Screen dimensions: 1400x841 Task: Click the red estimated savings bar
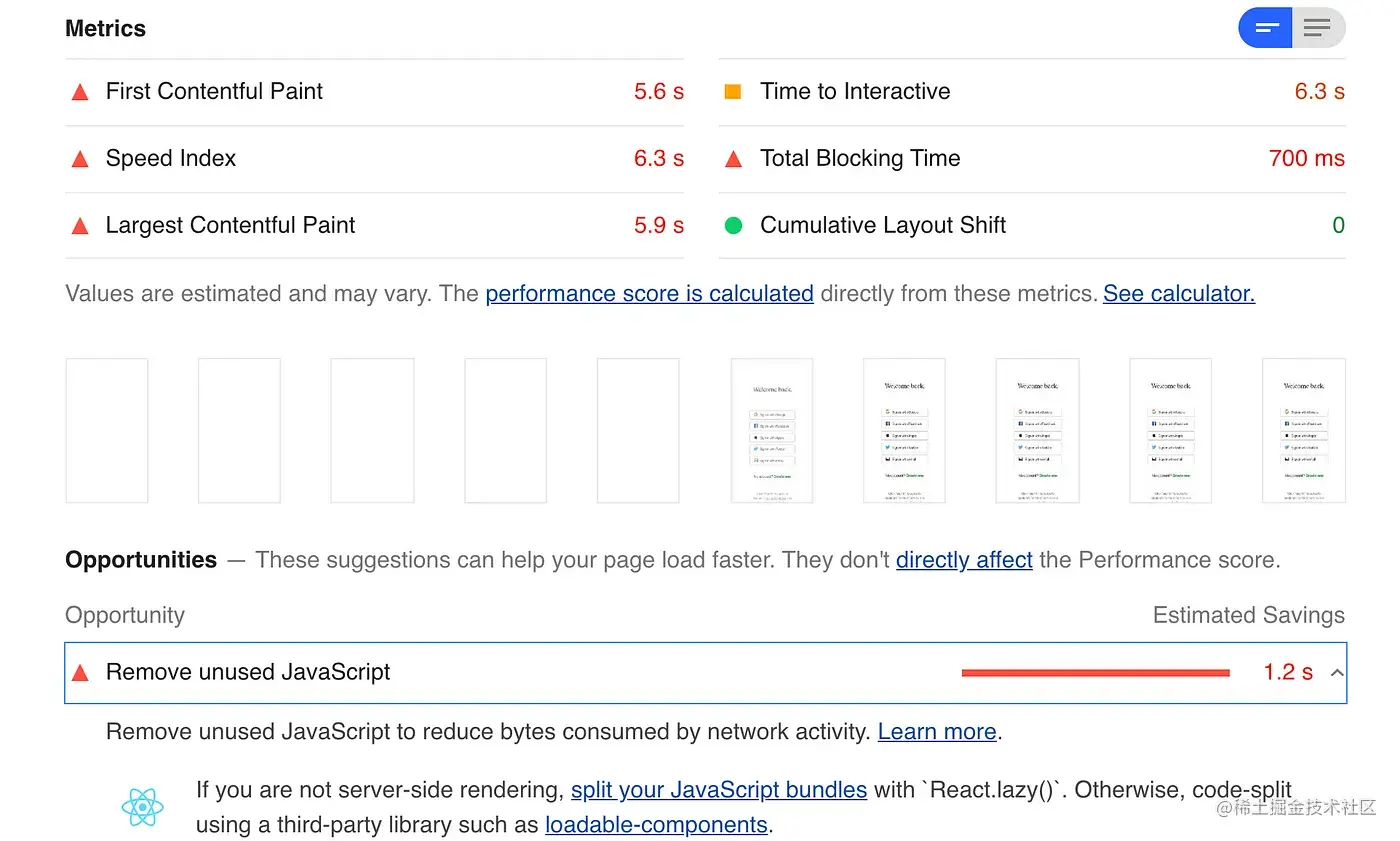1095,673
